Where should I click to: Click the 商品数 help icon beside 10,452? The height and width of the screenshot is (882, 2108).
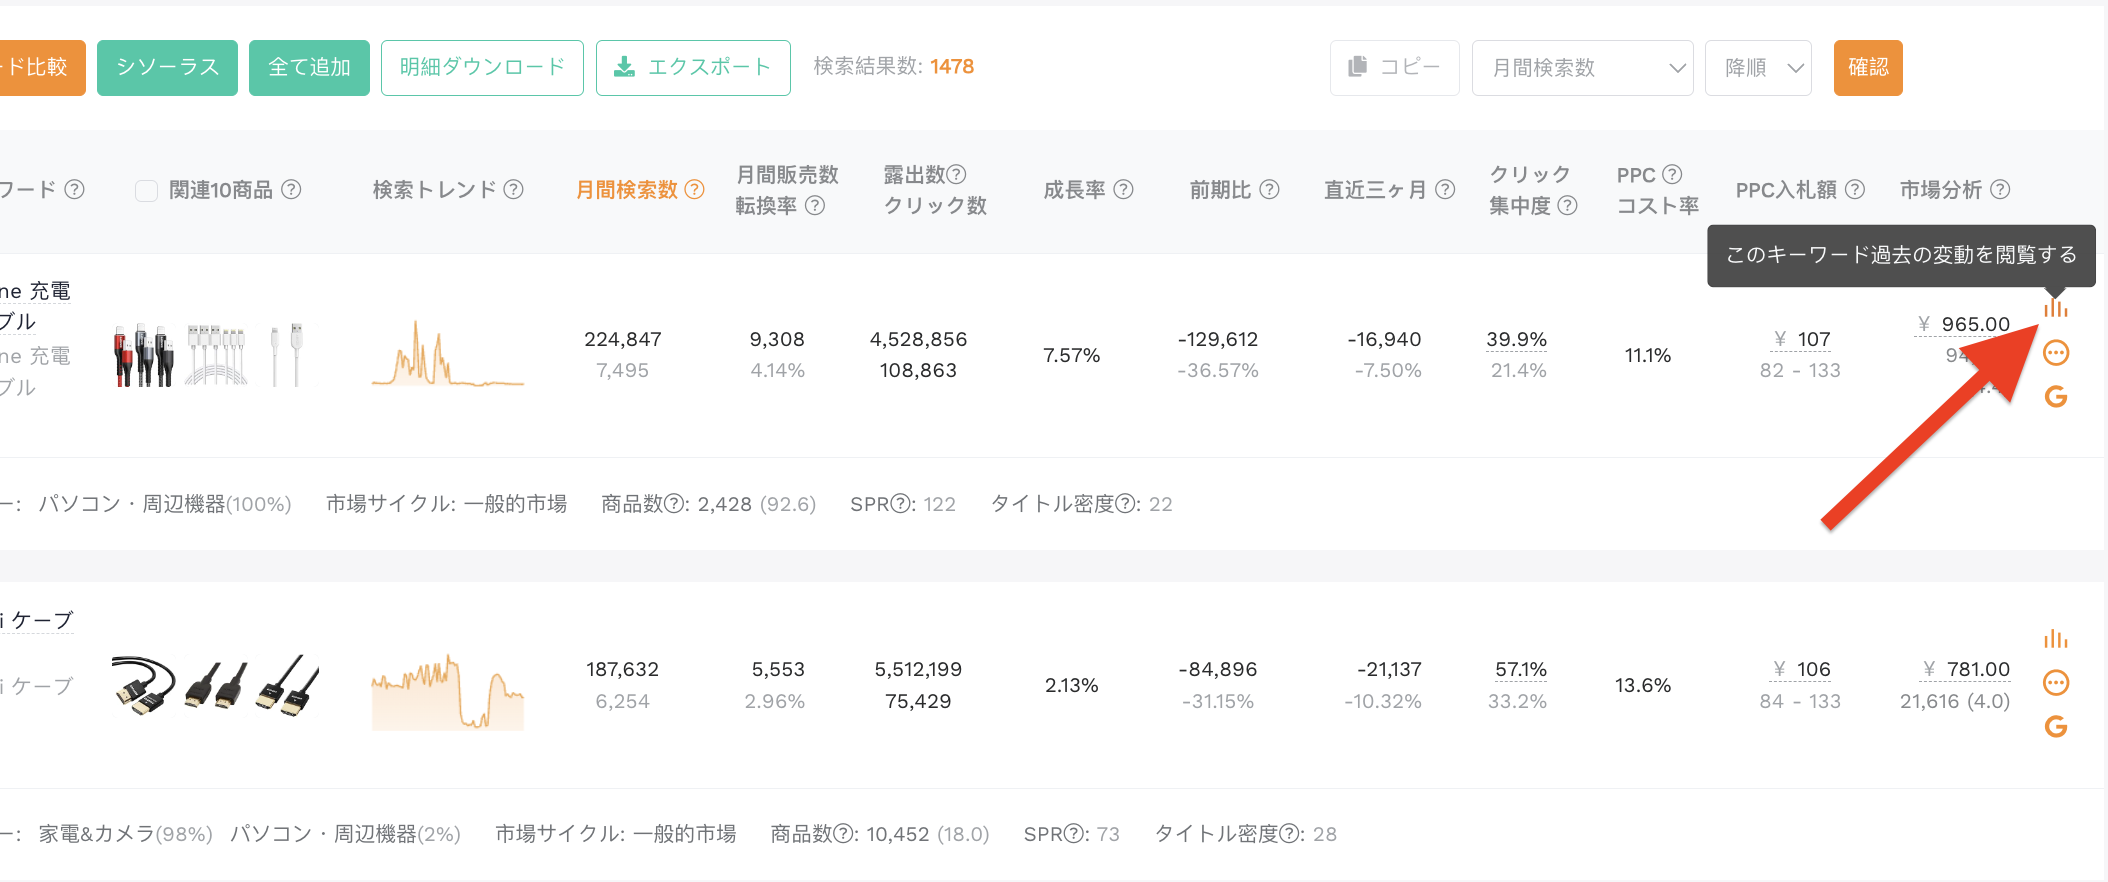pyautogui.click(x=844, y=834)
